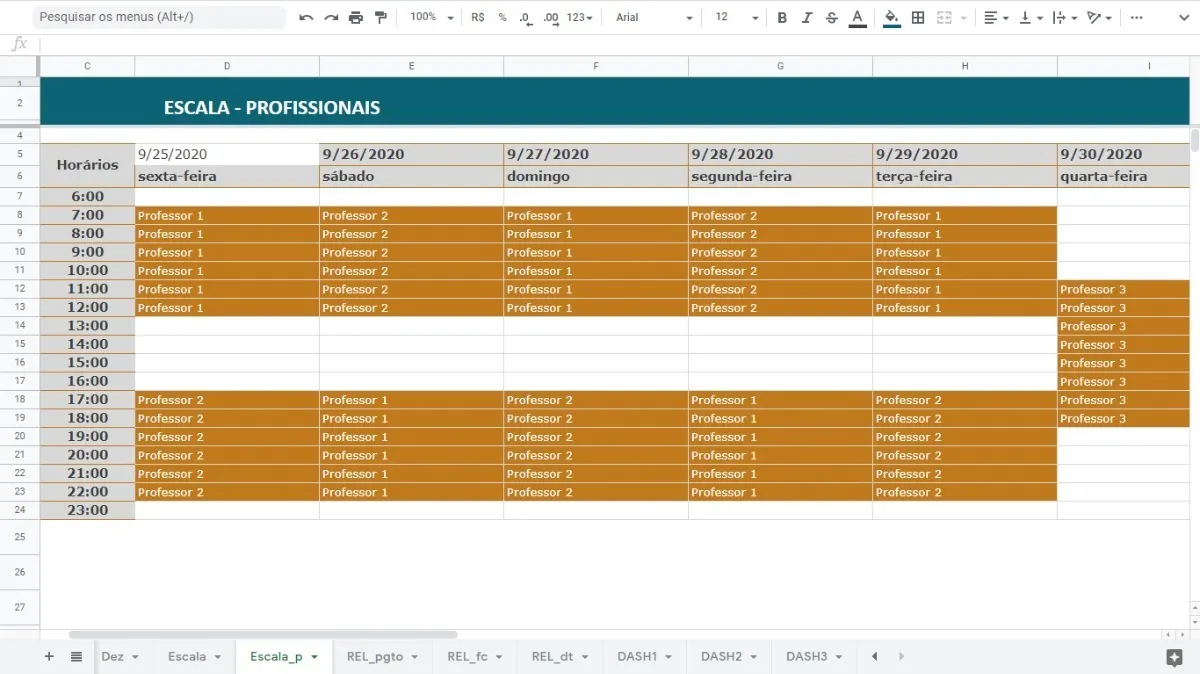The width and height of the screenshot is (1200, 674).
Task: Format as currency with R$ button
Action: pyautogui.click(x=477, y=18)
